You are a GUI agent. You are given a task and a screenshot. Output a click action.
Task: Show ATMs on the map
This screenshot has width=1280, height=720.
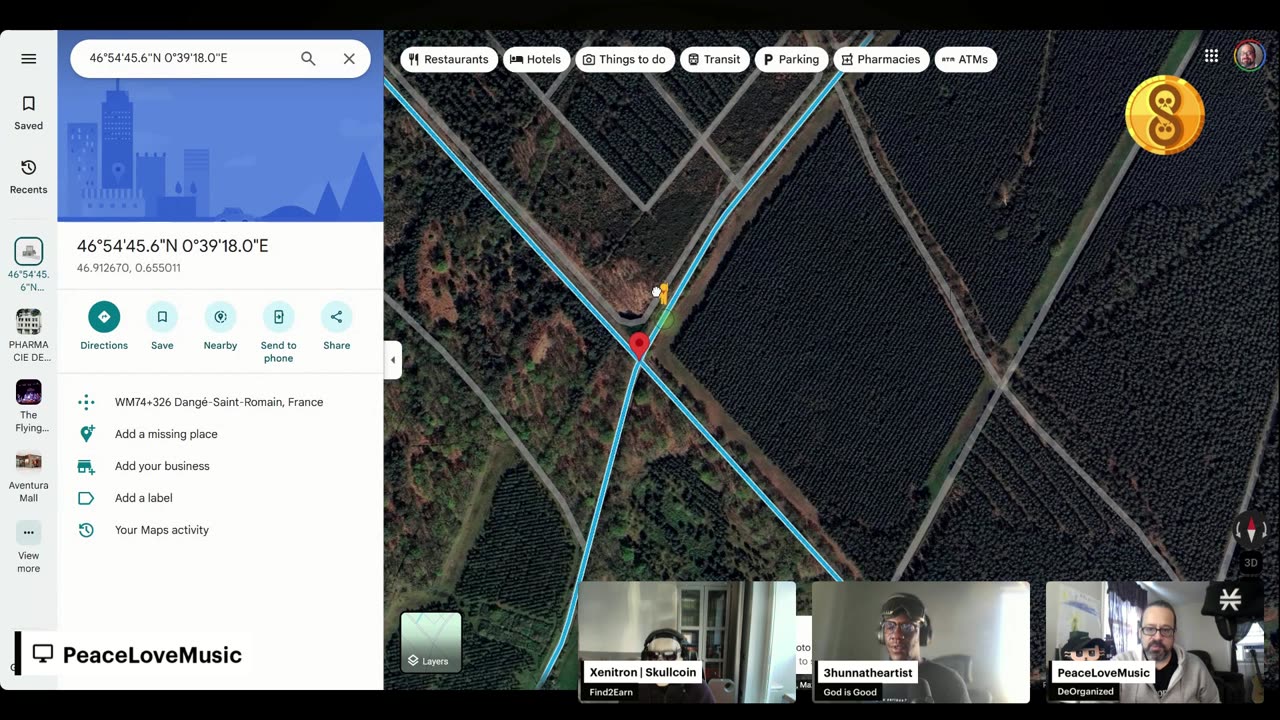point(965,59)
